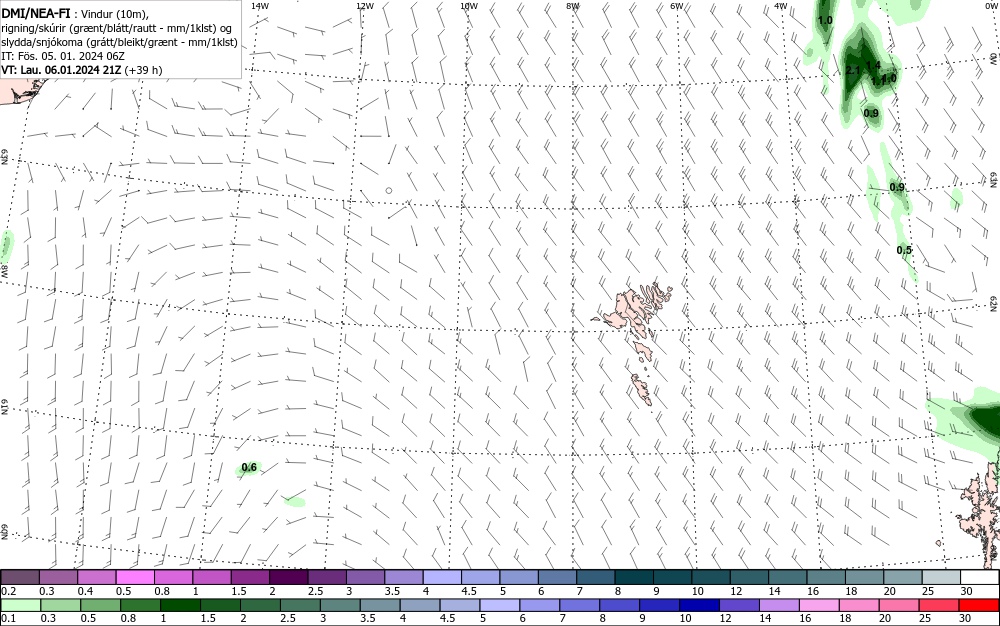Click the small circle calm-wind marker near 12W
1000x626 pixels.
click(x=389, y=190)
